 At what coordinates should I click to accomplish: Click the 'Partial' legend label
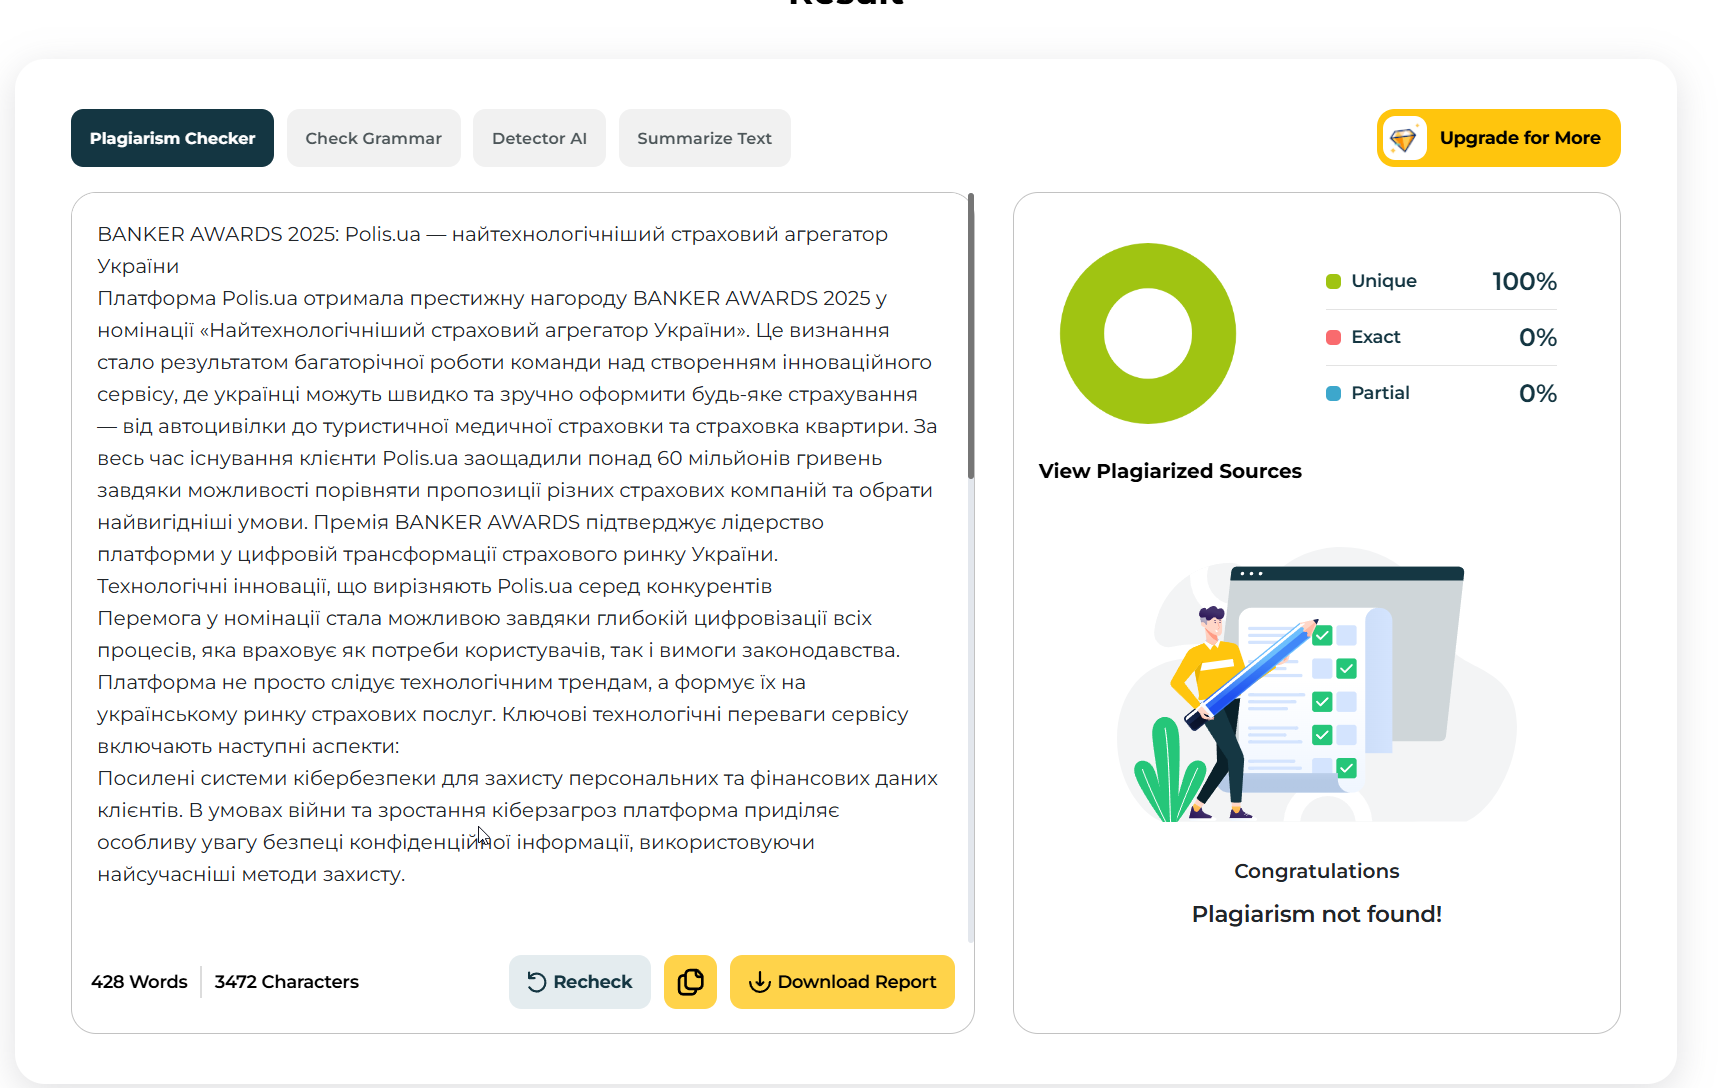[1380, 393]
